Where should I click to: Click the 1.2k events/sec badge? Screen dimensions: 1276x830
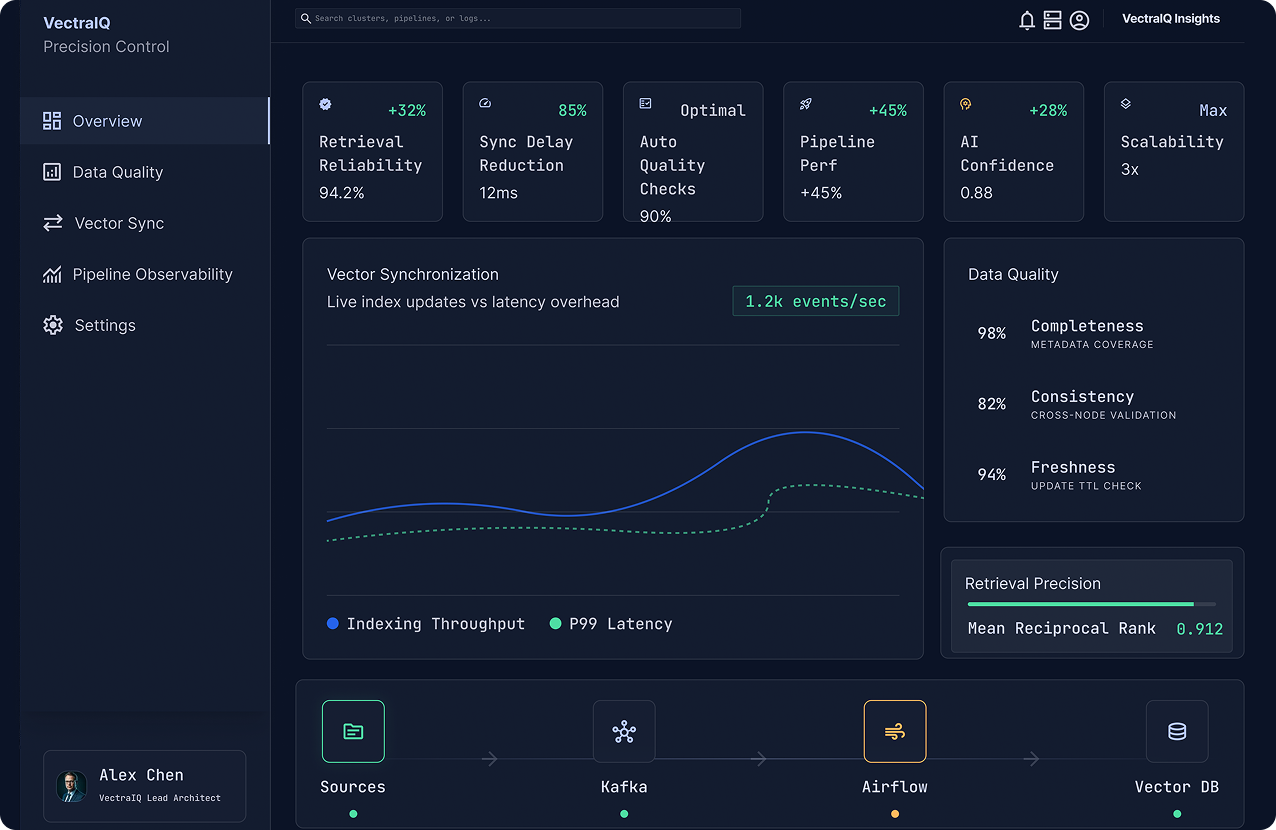pyautogui.click(x=816, y=301)
